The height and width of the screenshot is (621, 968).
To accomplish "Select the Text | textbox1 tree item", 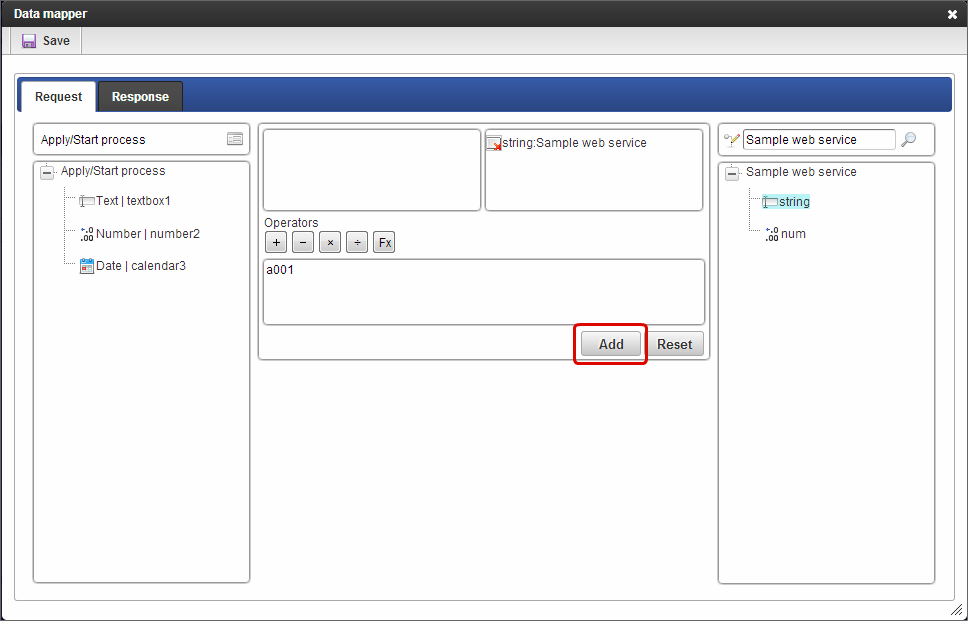I will pyautogui.click(x=133, y=201).
